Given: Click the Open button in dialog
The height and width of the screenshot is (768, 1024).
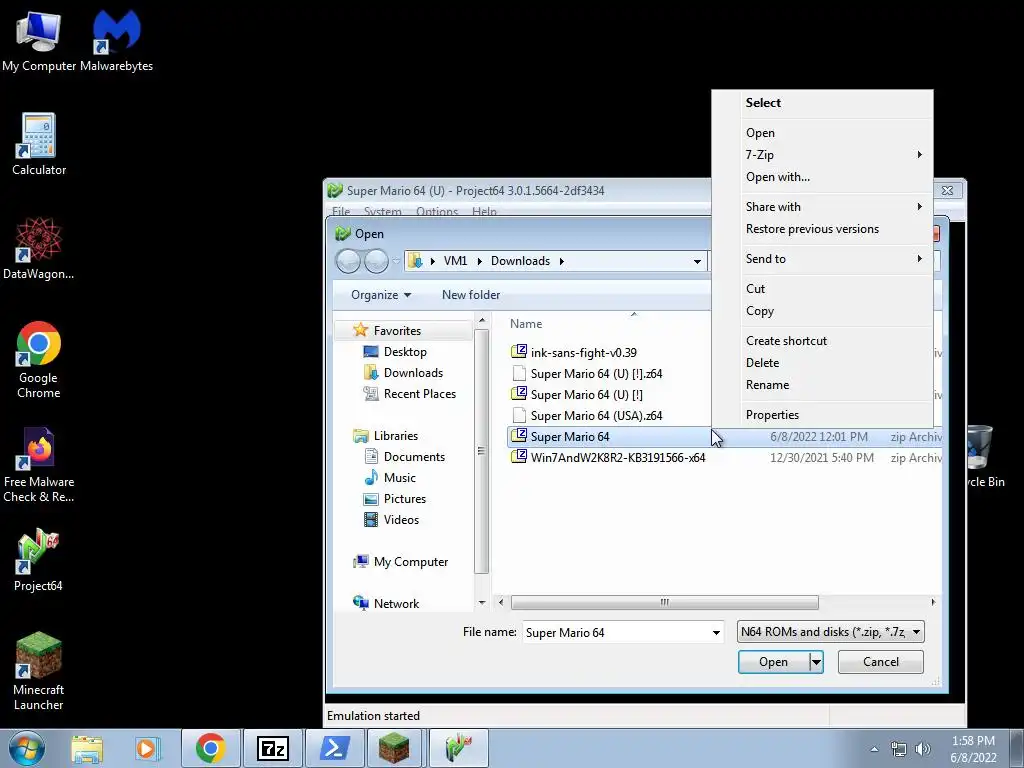Looking at the screenshot, I should pos(774,662).
